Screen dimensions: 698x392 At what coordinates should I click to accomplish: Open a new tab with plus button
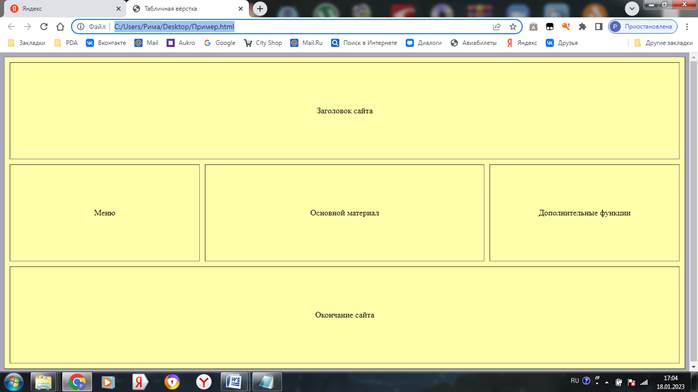[x=260, y=8]
